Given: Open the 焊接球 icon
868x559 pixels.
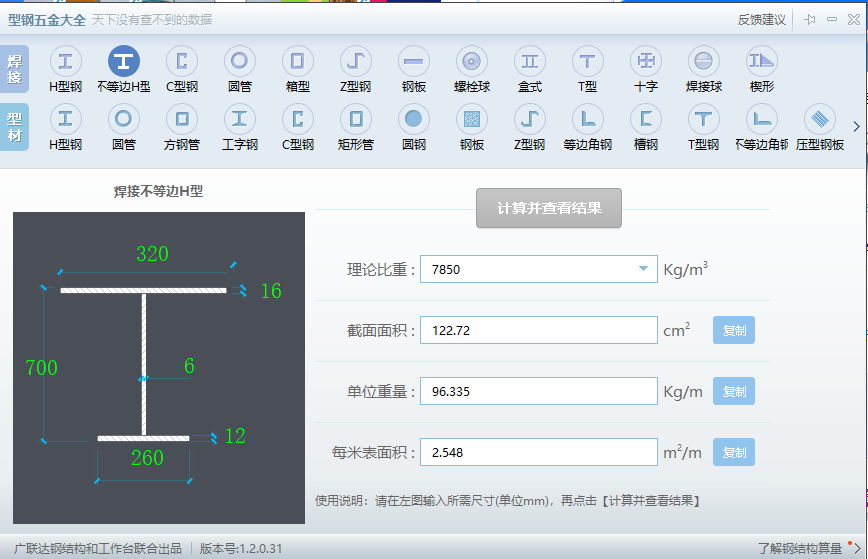Looking at the screenshot, I should click(x=704, y=61).
